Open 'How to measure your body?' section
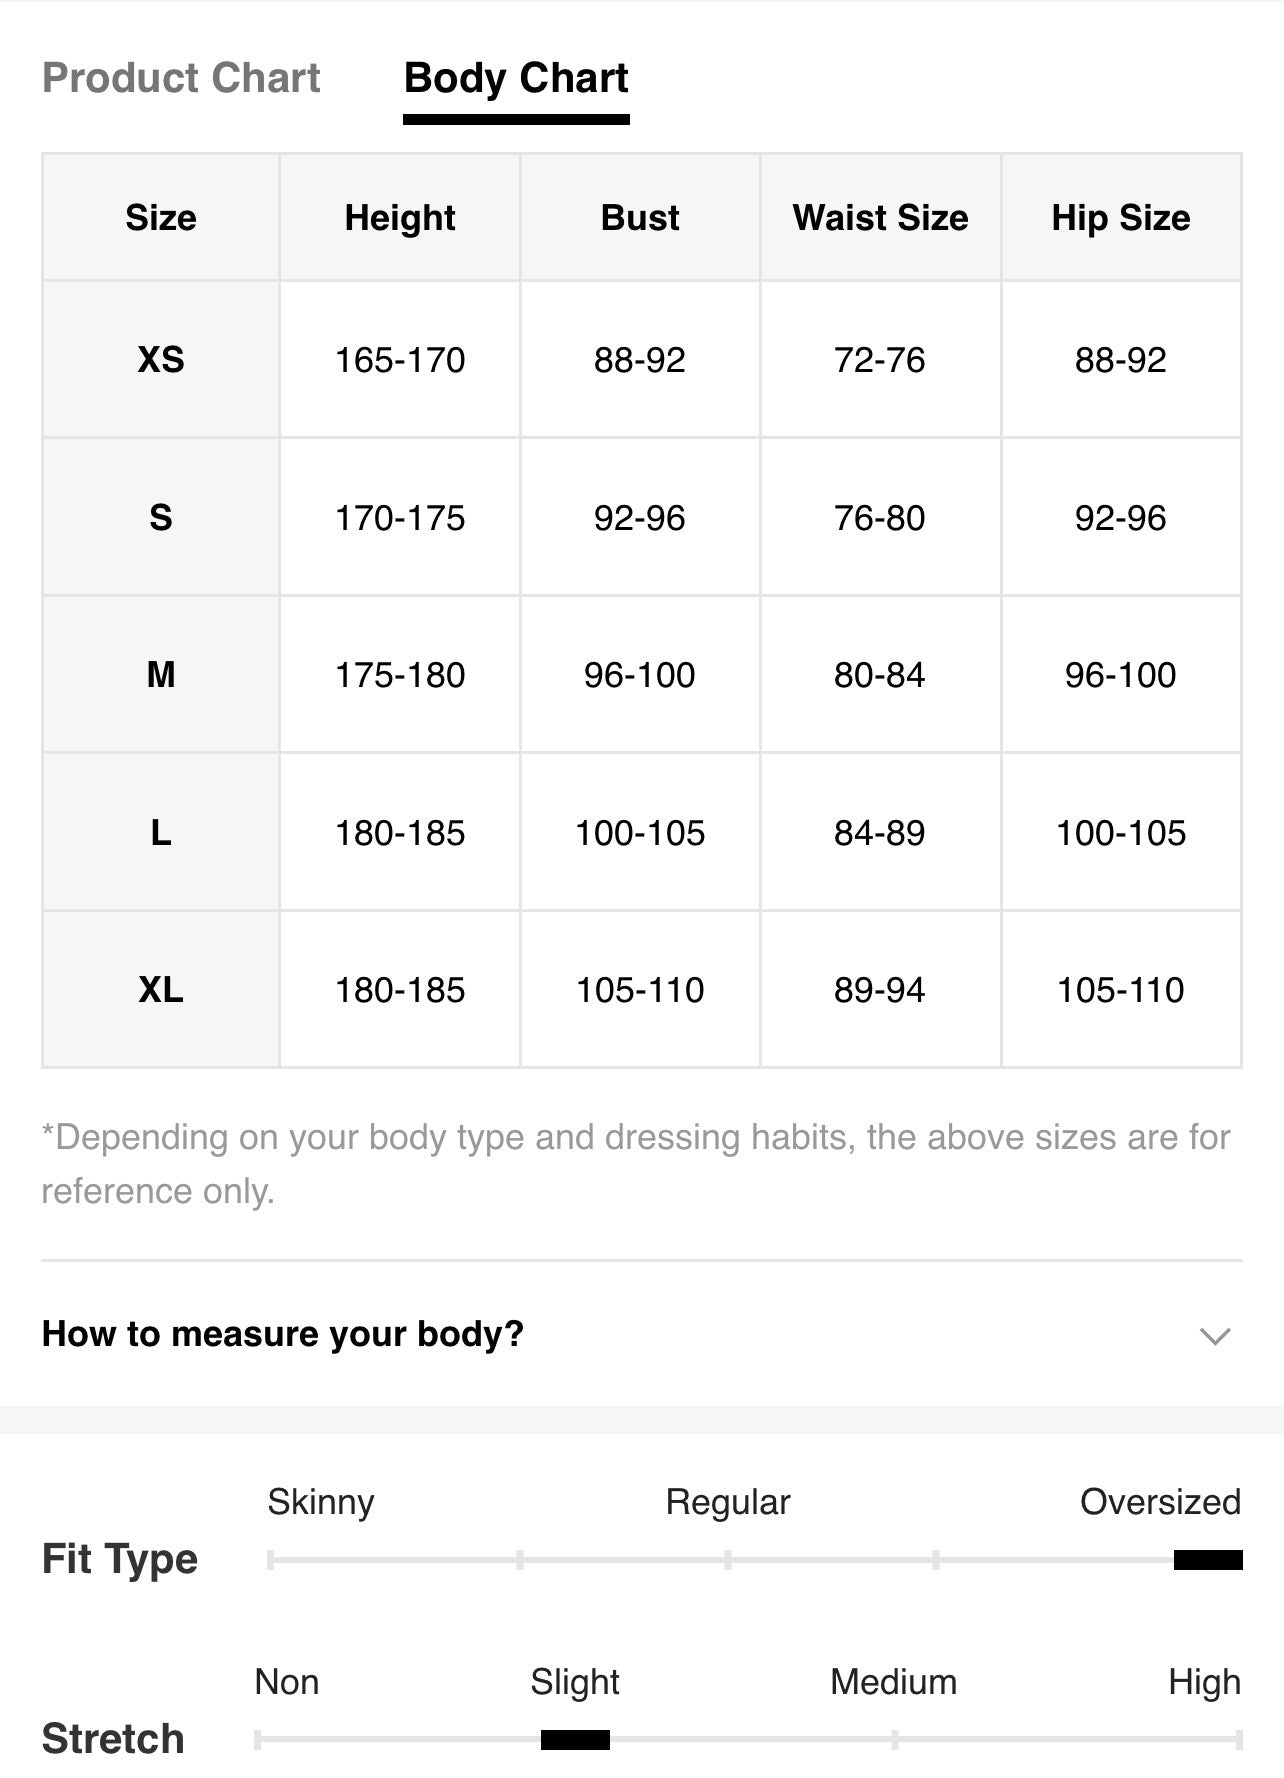Image resolution: width=1284 pixels, height=1778 pixels. [x=642, y=1334]
